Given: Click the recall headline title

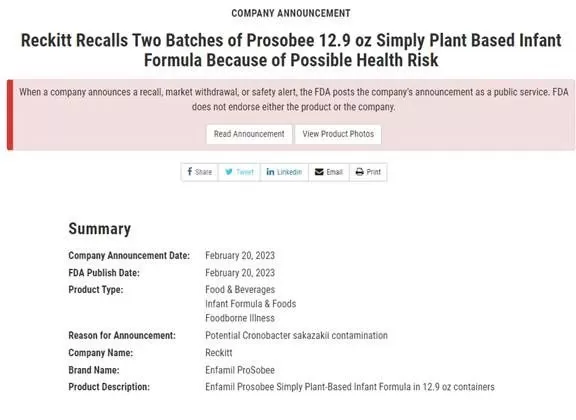Looking at the screenshot, I should 291,50.
